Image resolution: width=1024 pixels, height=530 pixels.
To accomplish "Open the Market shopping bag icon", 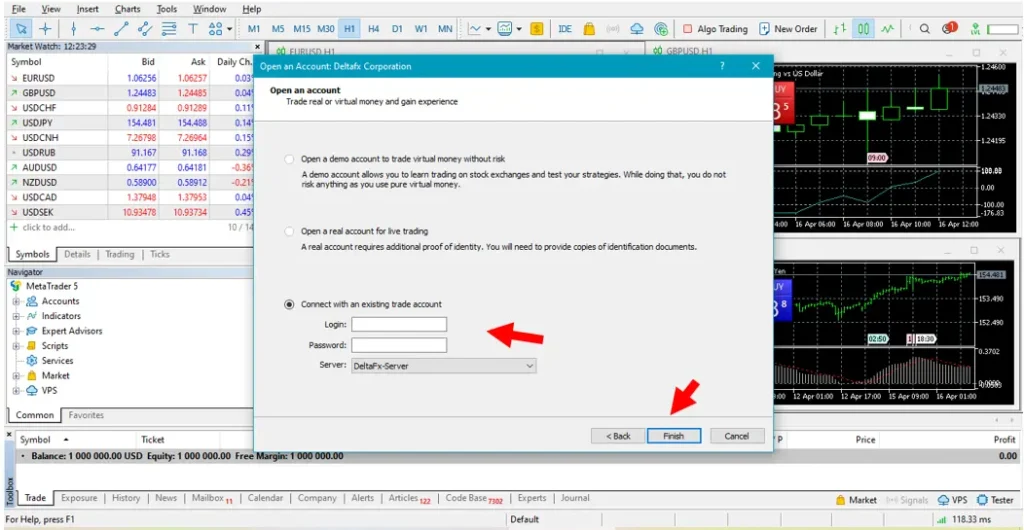I will point(589,29).
